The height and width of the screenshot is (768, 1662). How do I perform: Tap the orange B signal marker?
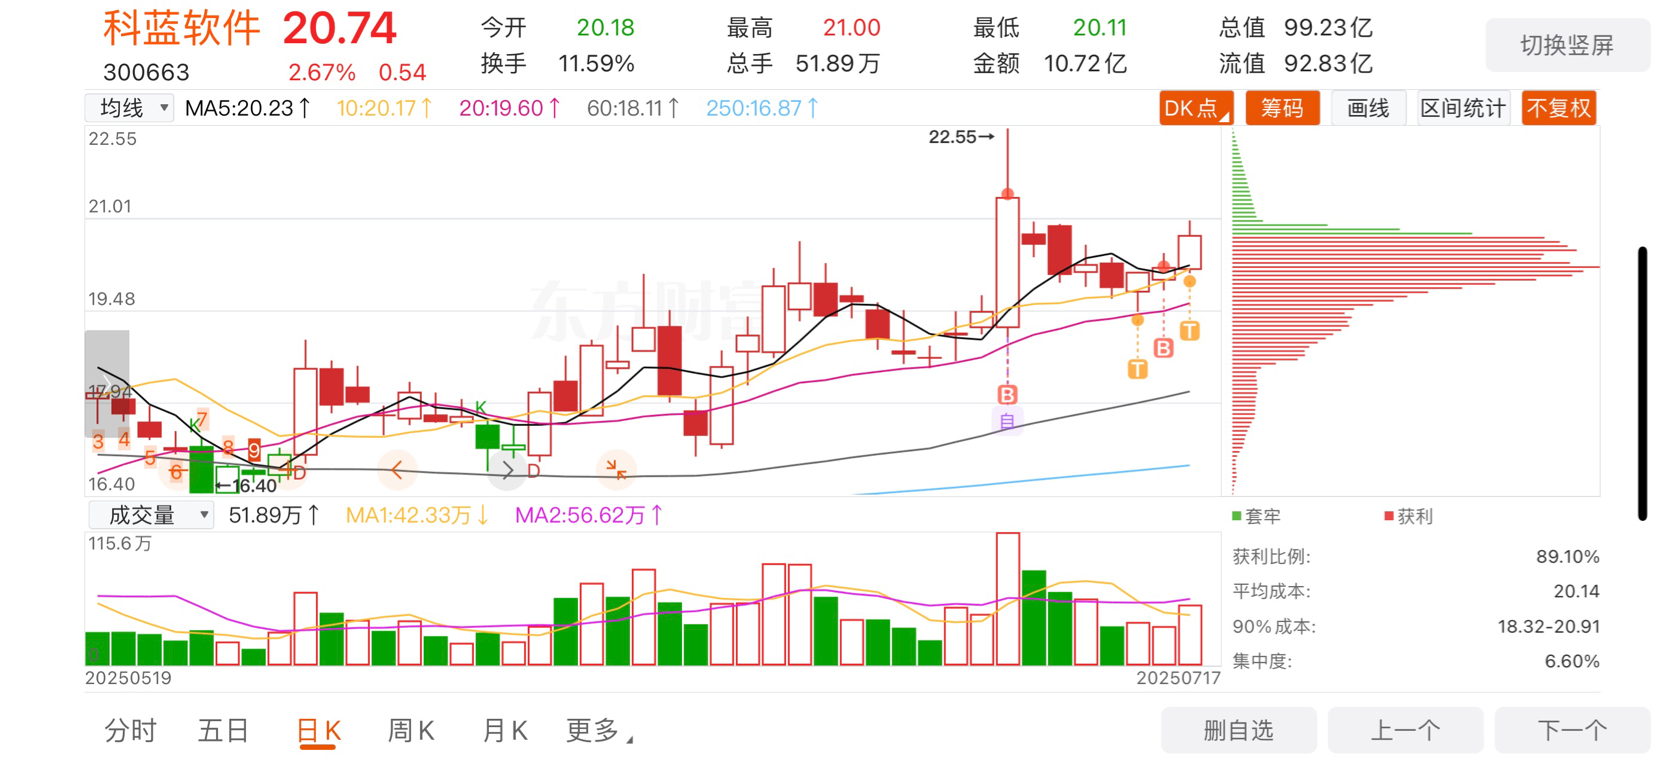coord(1163,348)
